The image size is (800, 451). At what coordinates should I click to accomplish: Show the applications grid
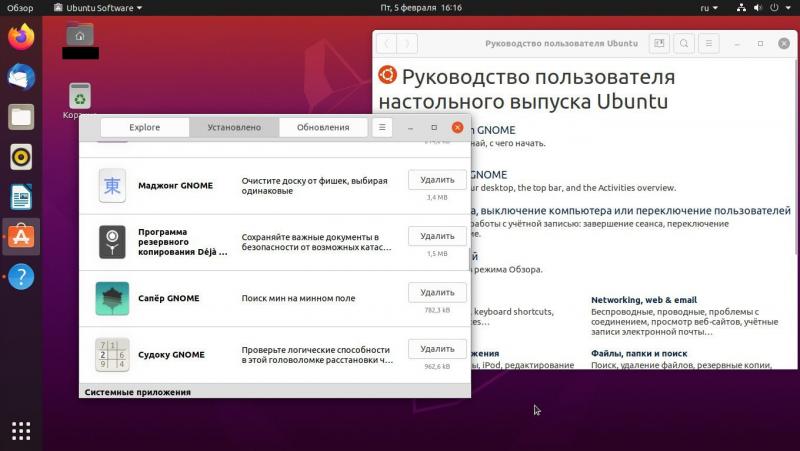coord(21,431)
